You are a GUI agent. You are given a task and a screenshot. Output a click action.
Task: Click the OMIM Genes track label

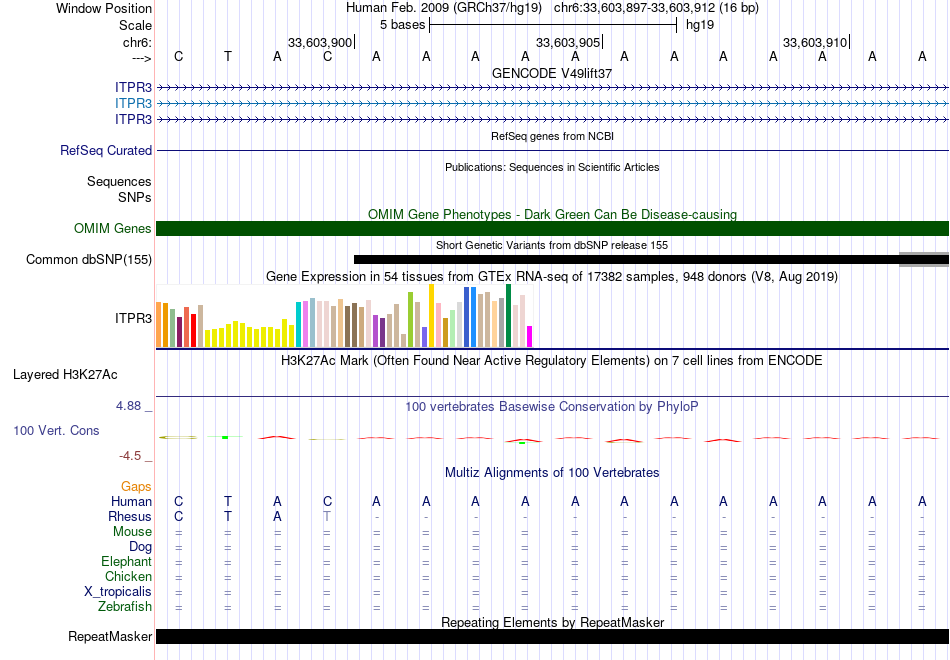[112, 229]
